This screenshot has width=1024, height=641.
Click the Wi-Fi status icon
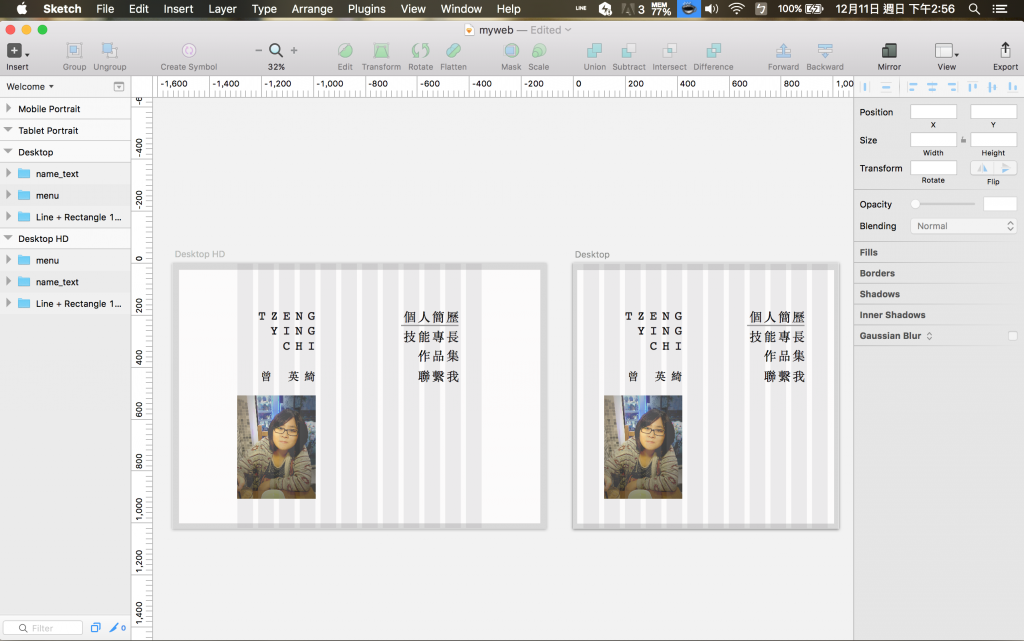[x=737, y=9]
